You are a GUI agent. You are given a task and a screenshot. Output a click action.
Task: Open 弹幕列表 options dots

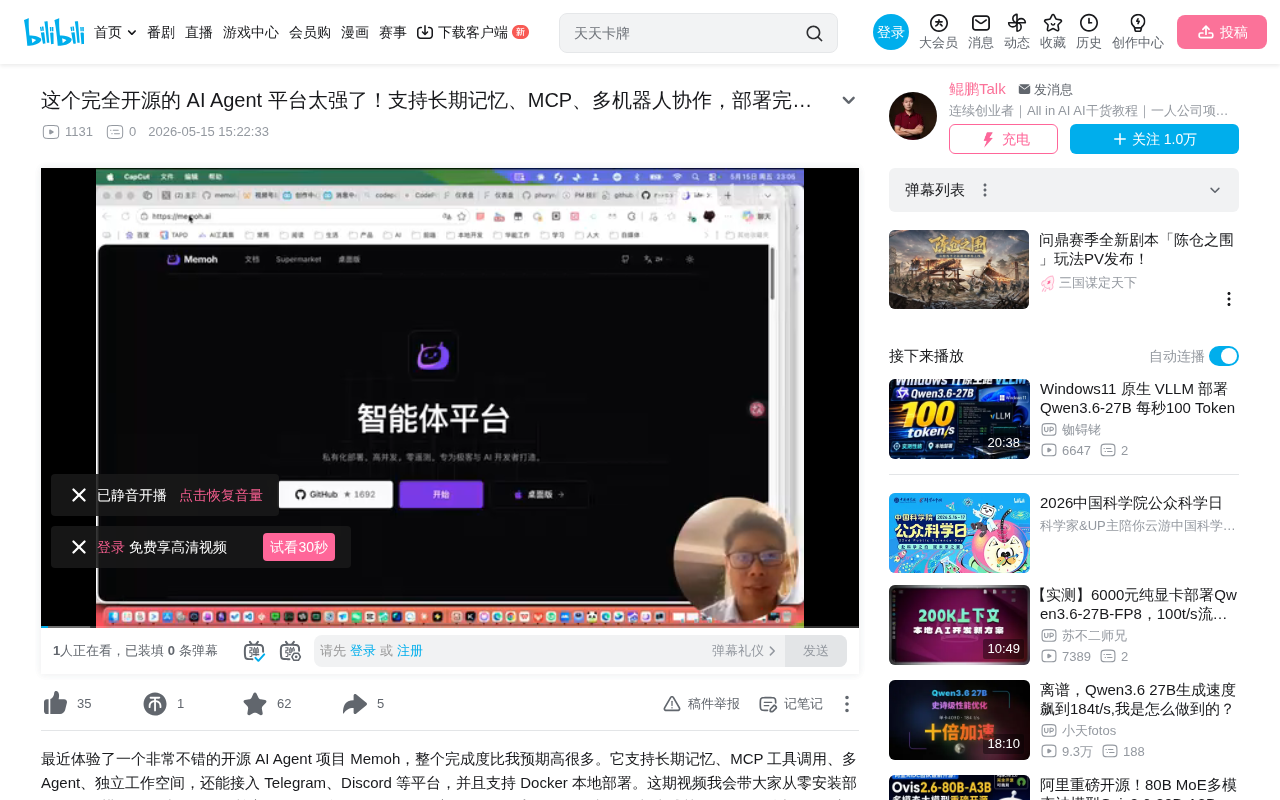point(985,190)
